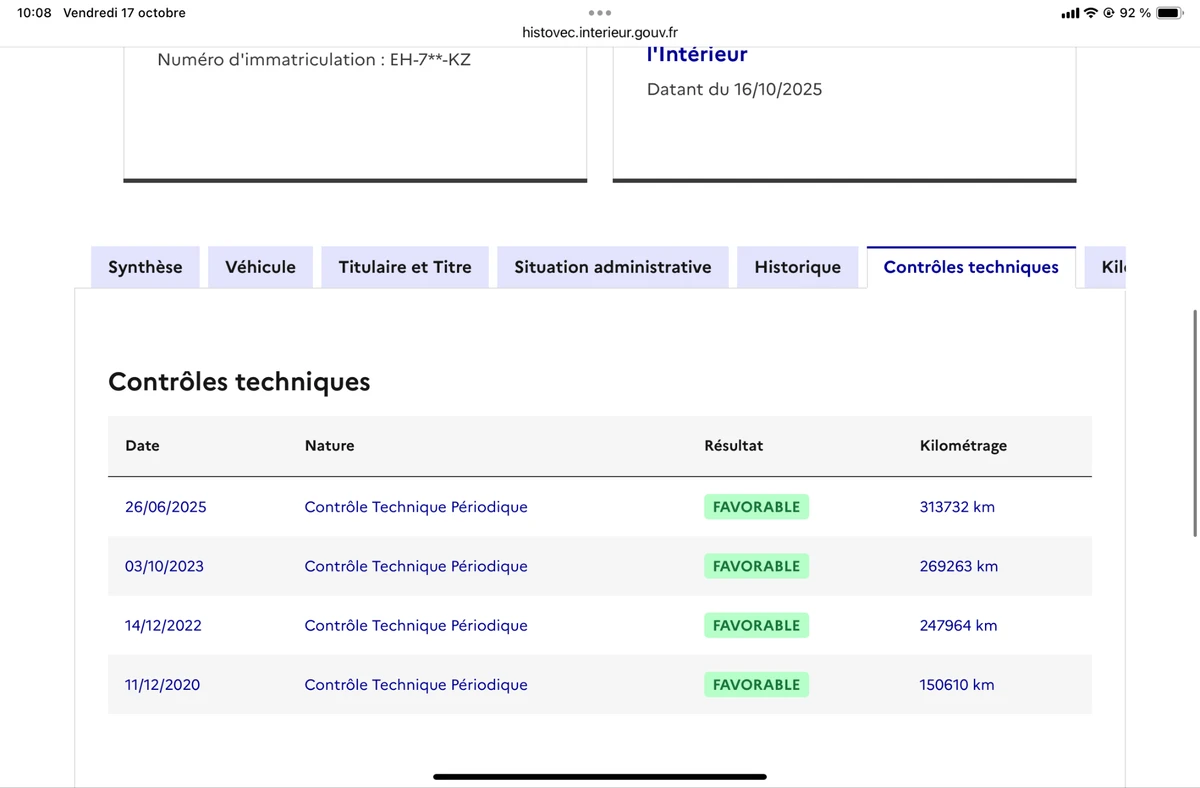Click Contrôle Technique Périodique in the 14/12/2022 row
1200x788 pixels.
pos(416,626)
